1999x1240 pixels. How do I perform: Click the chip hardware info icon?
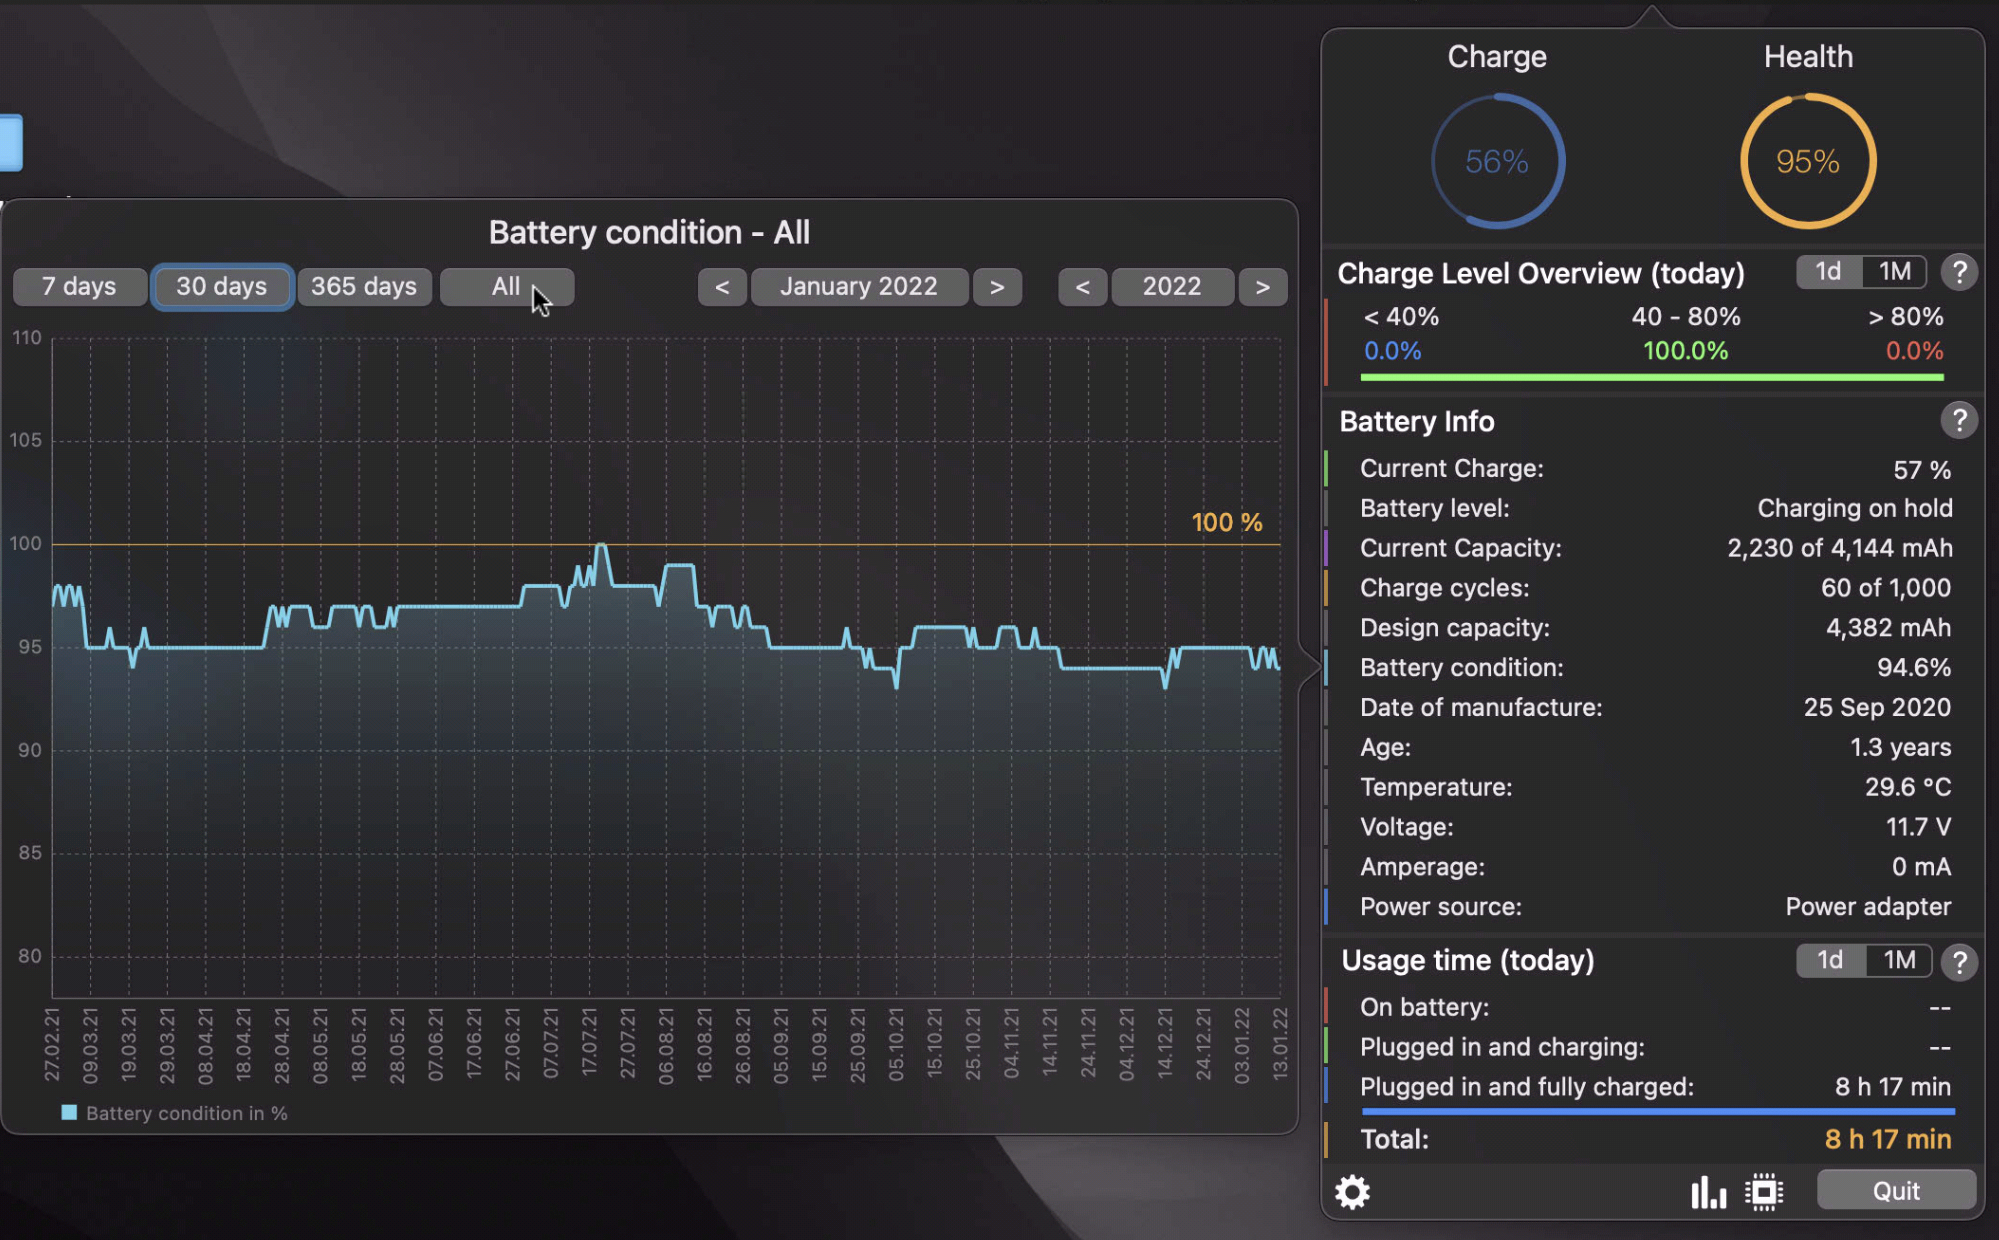coord(1764,1192)
